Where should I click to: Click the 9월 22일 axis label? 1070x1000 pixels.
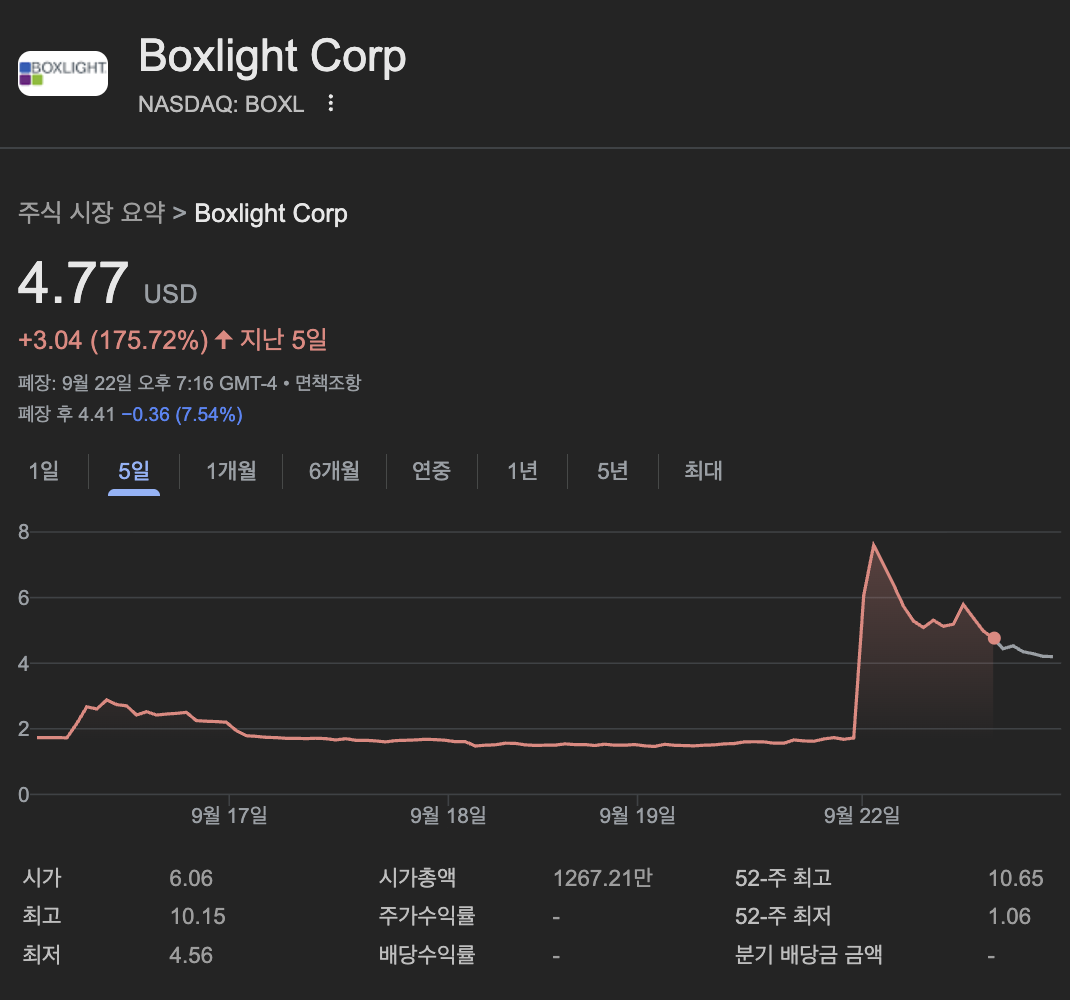(862, 815)
